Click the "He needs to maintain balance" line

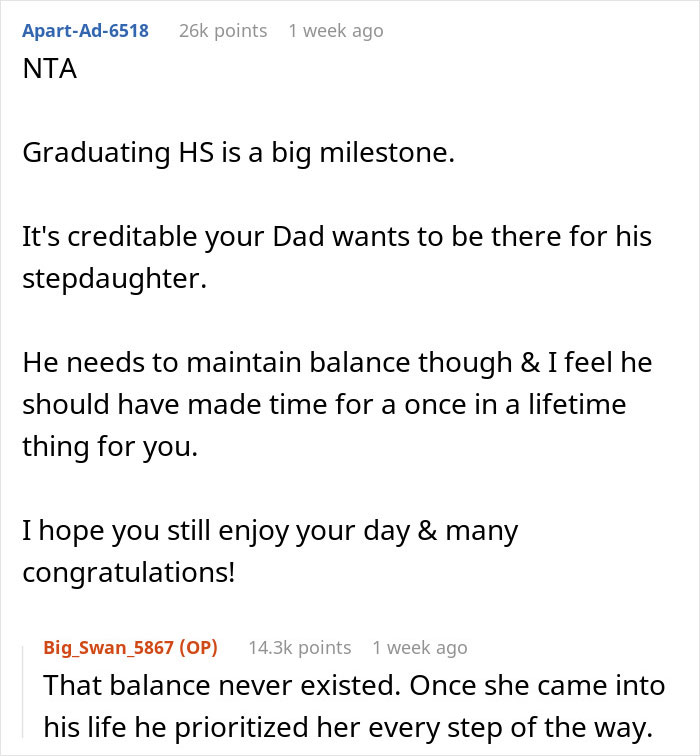(x=337, y=361)
